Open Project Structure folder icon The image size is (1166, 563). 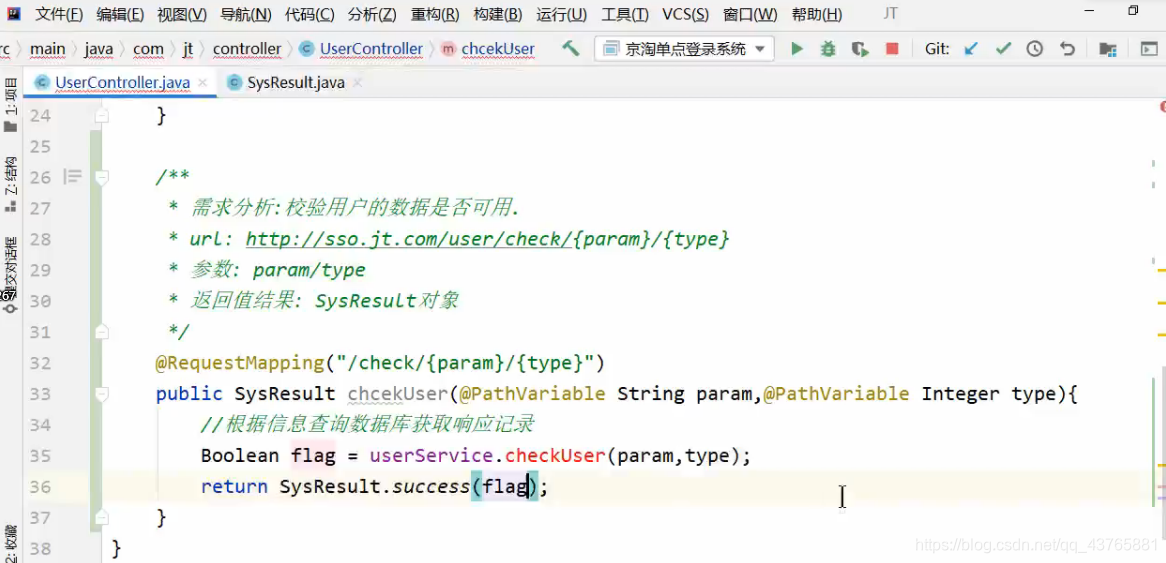click(1108, 49)
